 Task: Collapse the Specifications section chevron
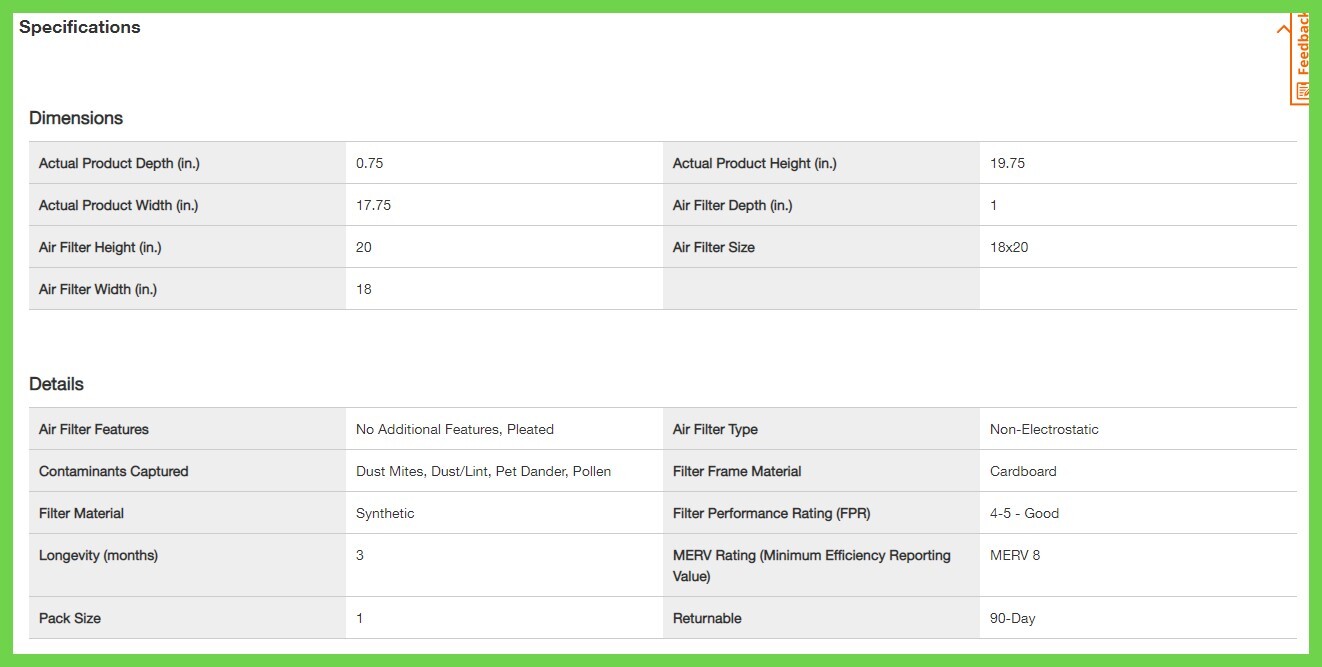click(x=1283, y=29)
